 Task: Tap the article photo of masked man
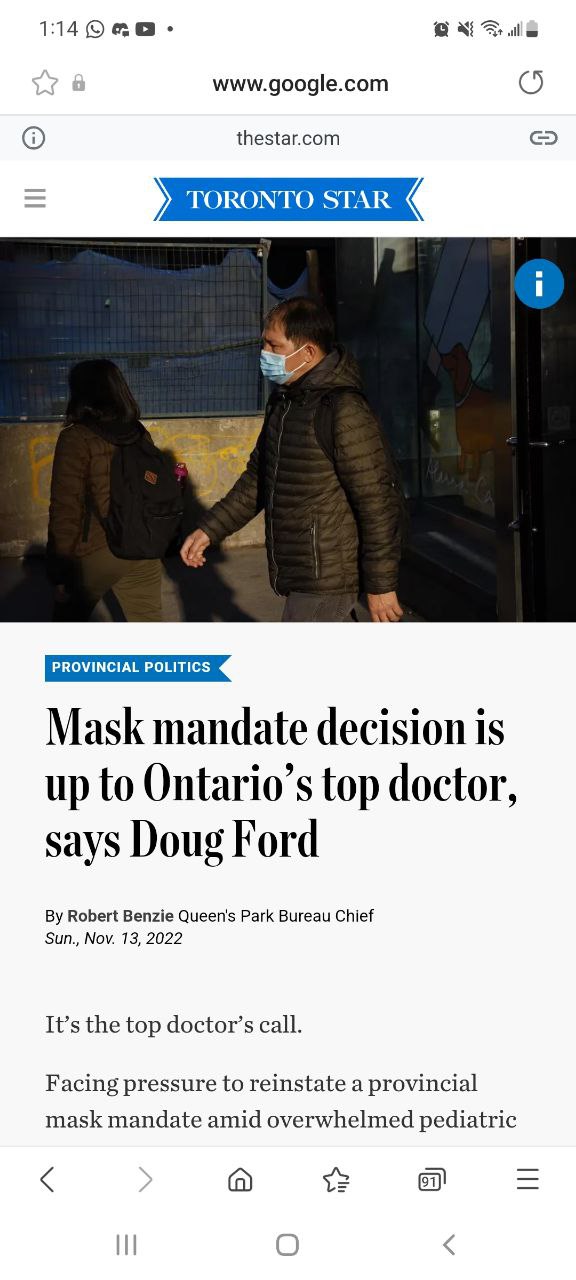point(288,430)
